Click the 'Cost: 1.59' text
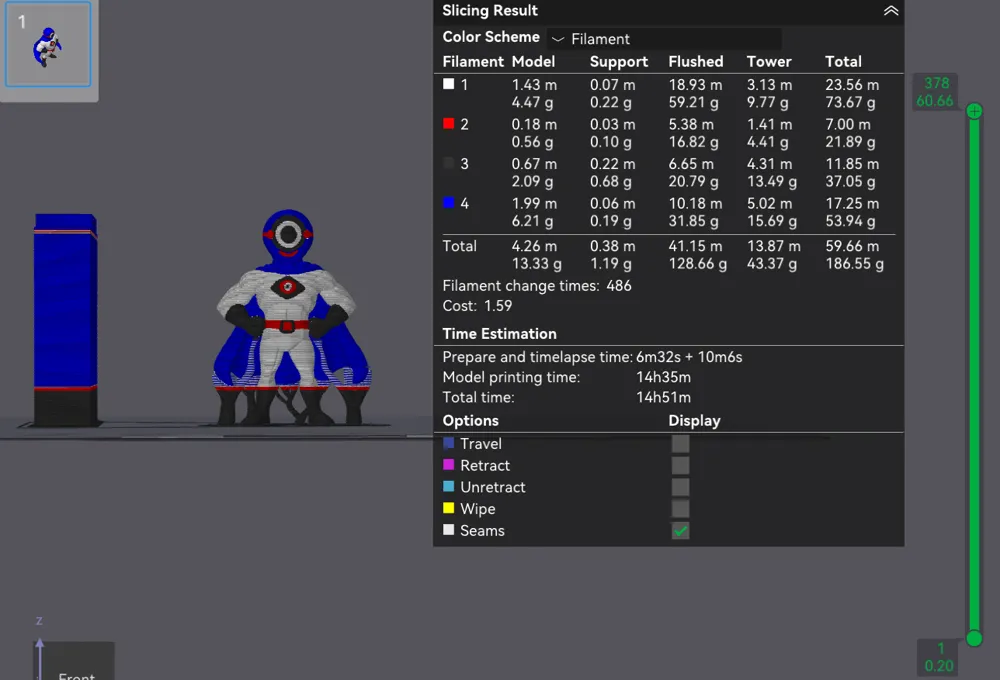 477,306
